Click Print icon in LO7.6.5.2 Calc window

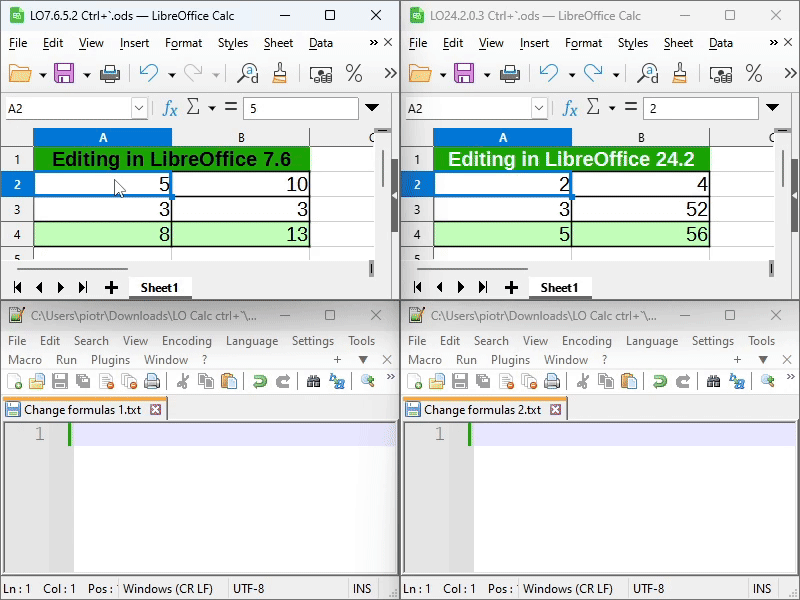coord(110,74)
